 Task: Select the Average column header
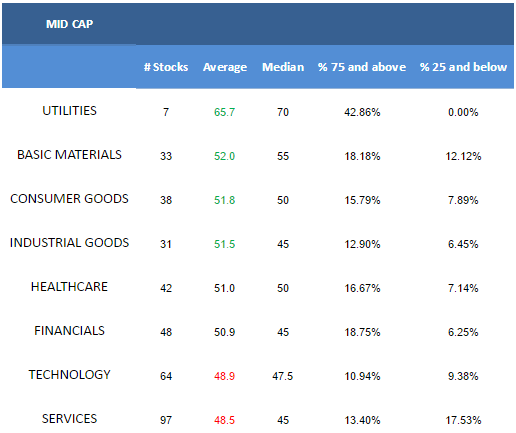click(225, 67)
